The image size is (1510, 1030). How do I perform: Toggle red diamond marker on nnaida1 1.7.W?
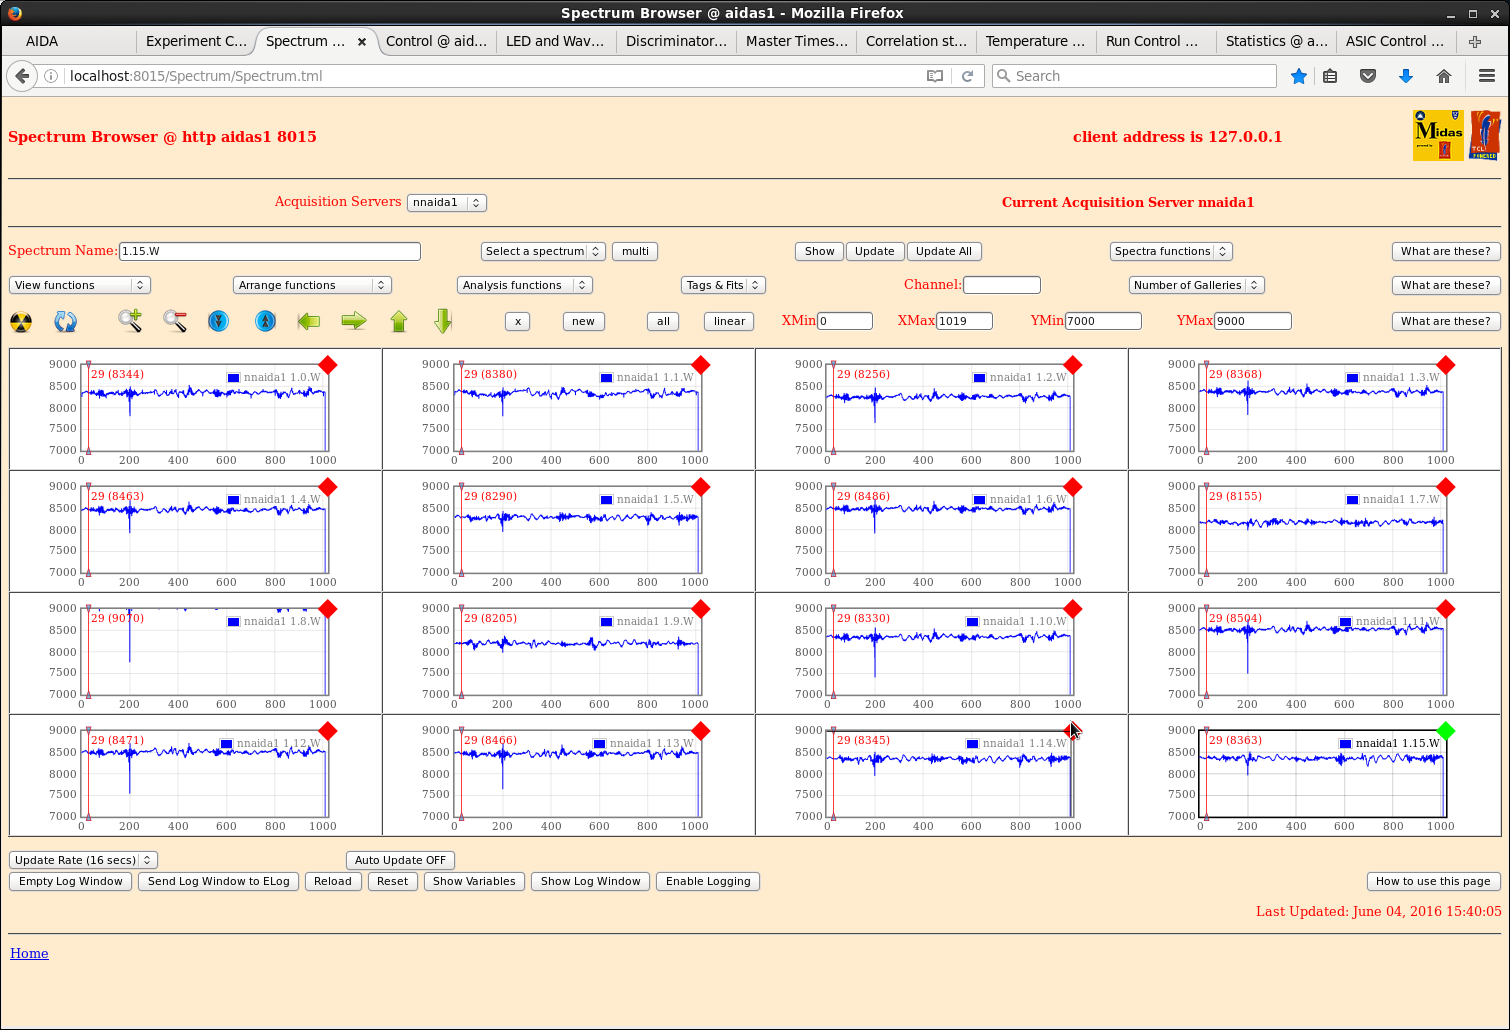click(1446, 487)
